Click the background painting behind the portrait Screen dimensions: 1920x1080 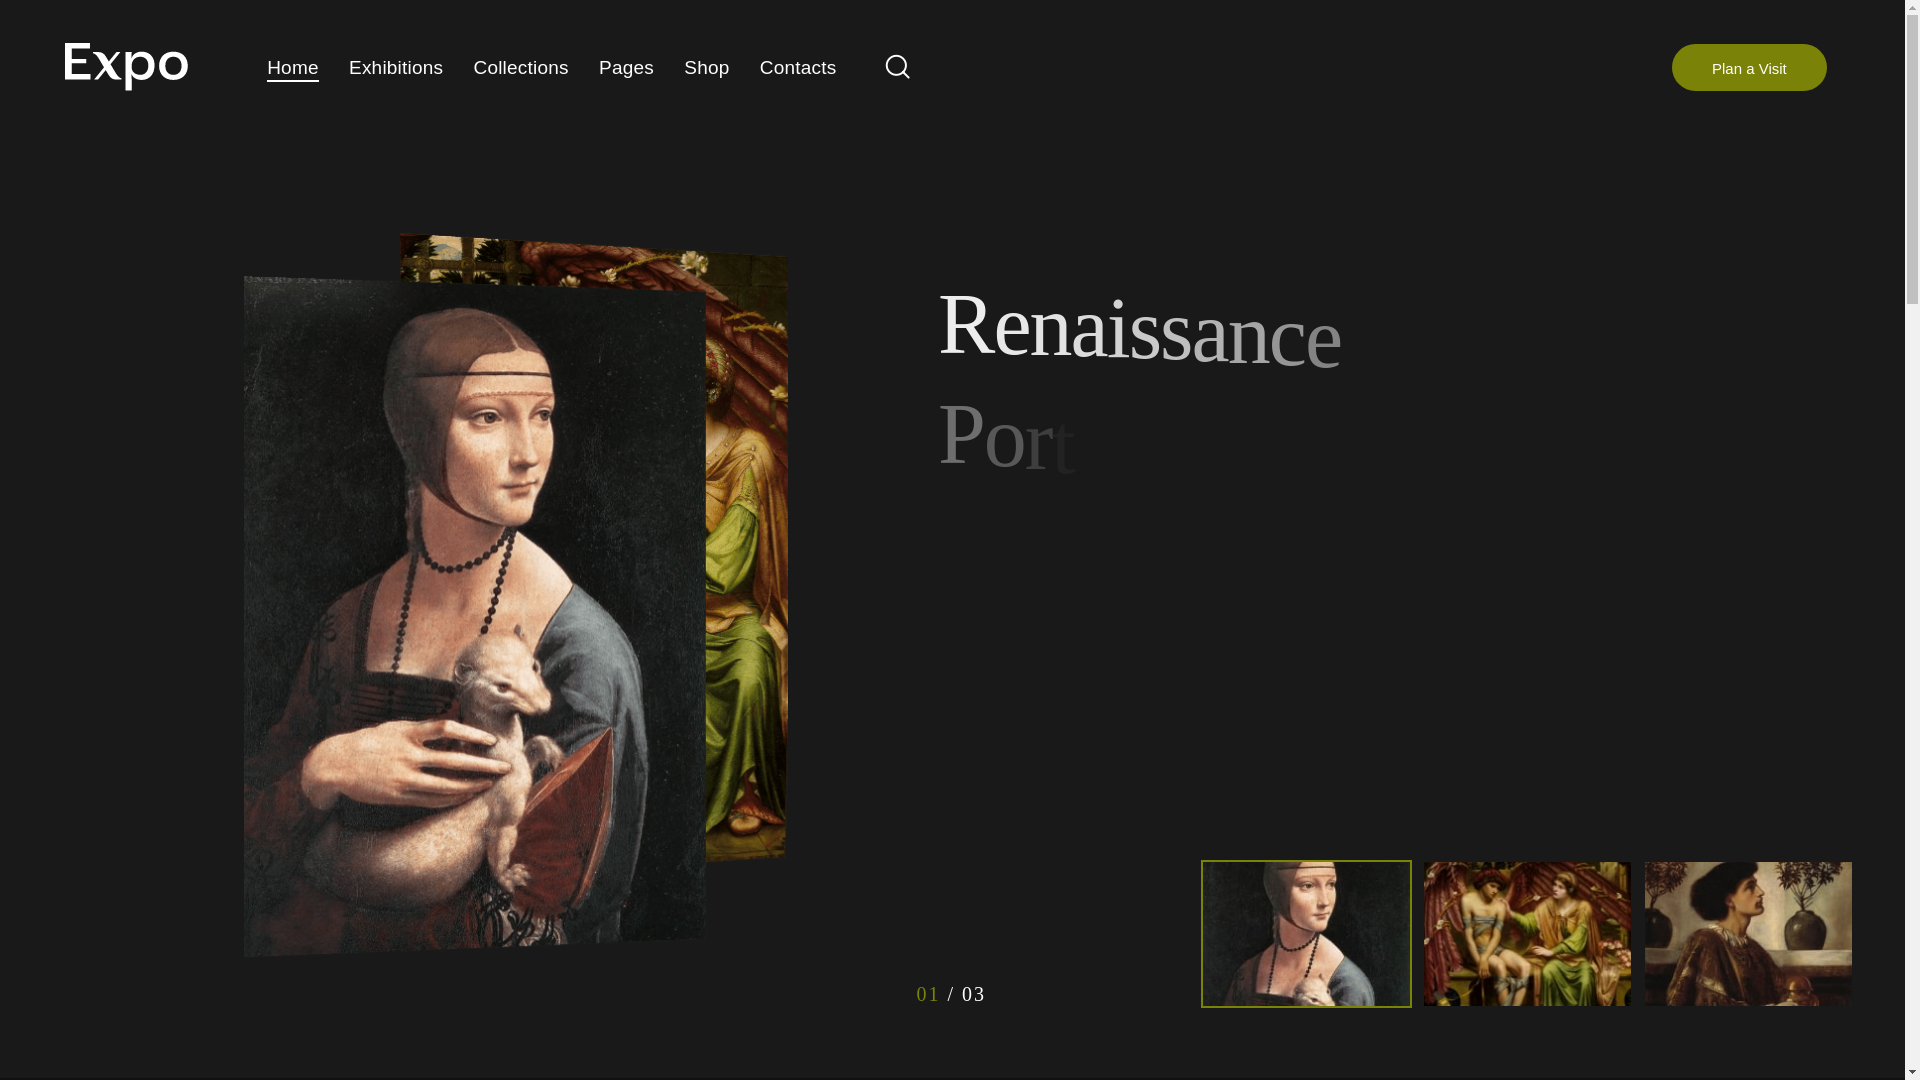[x=745, y=550]
